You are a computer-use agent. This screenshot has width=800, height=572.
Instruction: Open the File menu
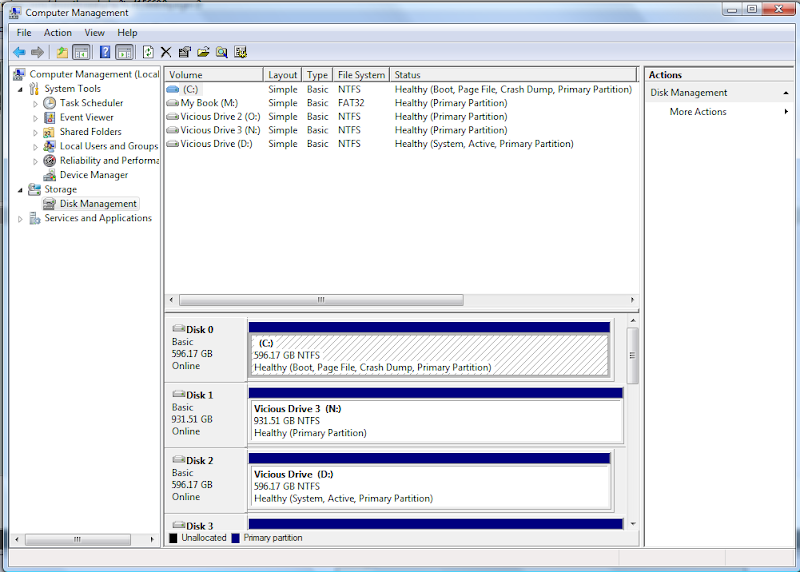[24, 33]
